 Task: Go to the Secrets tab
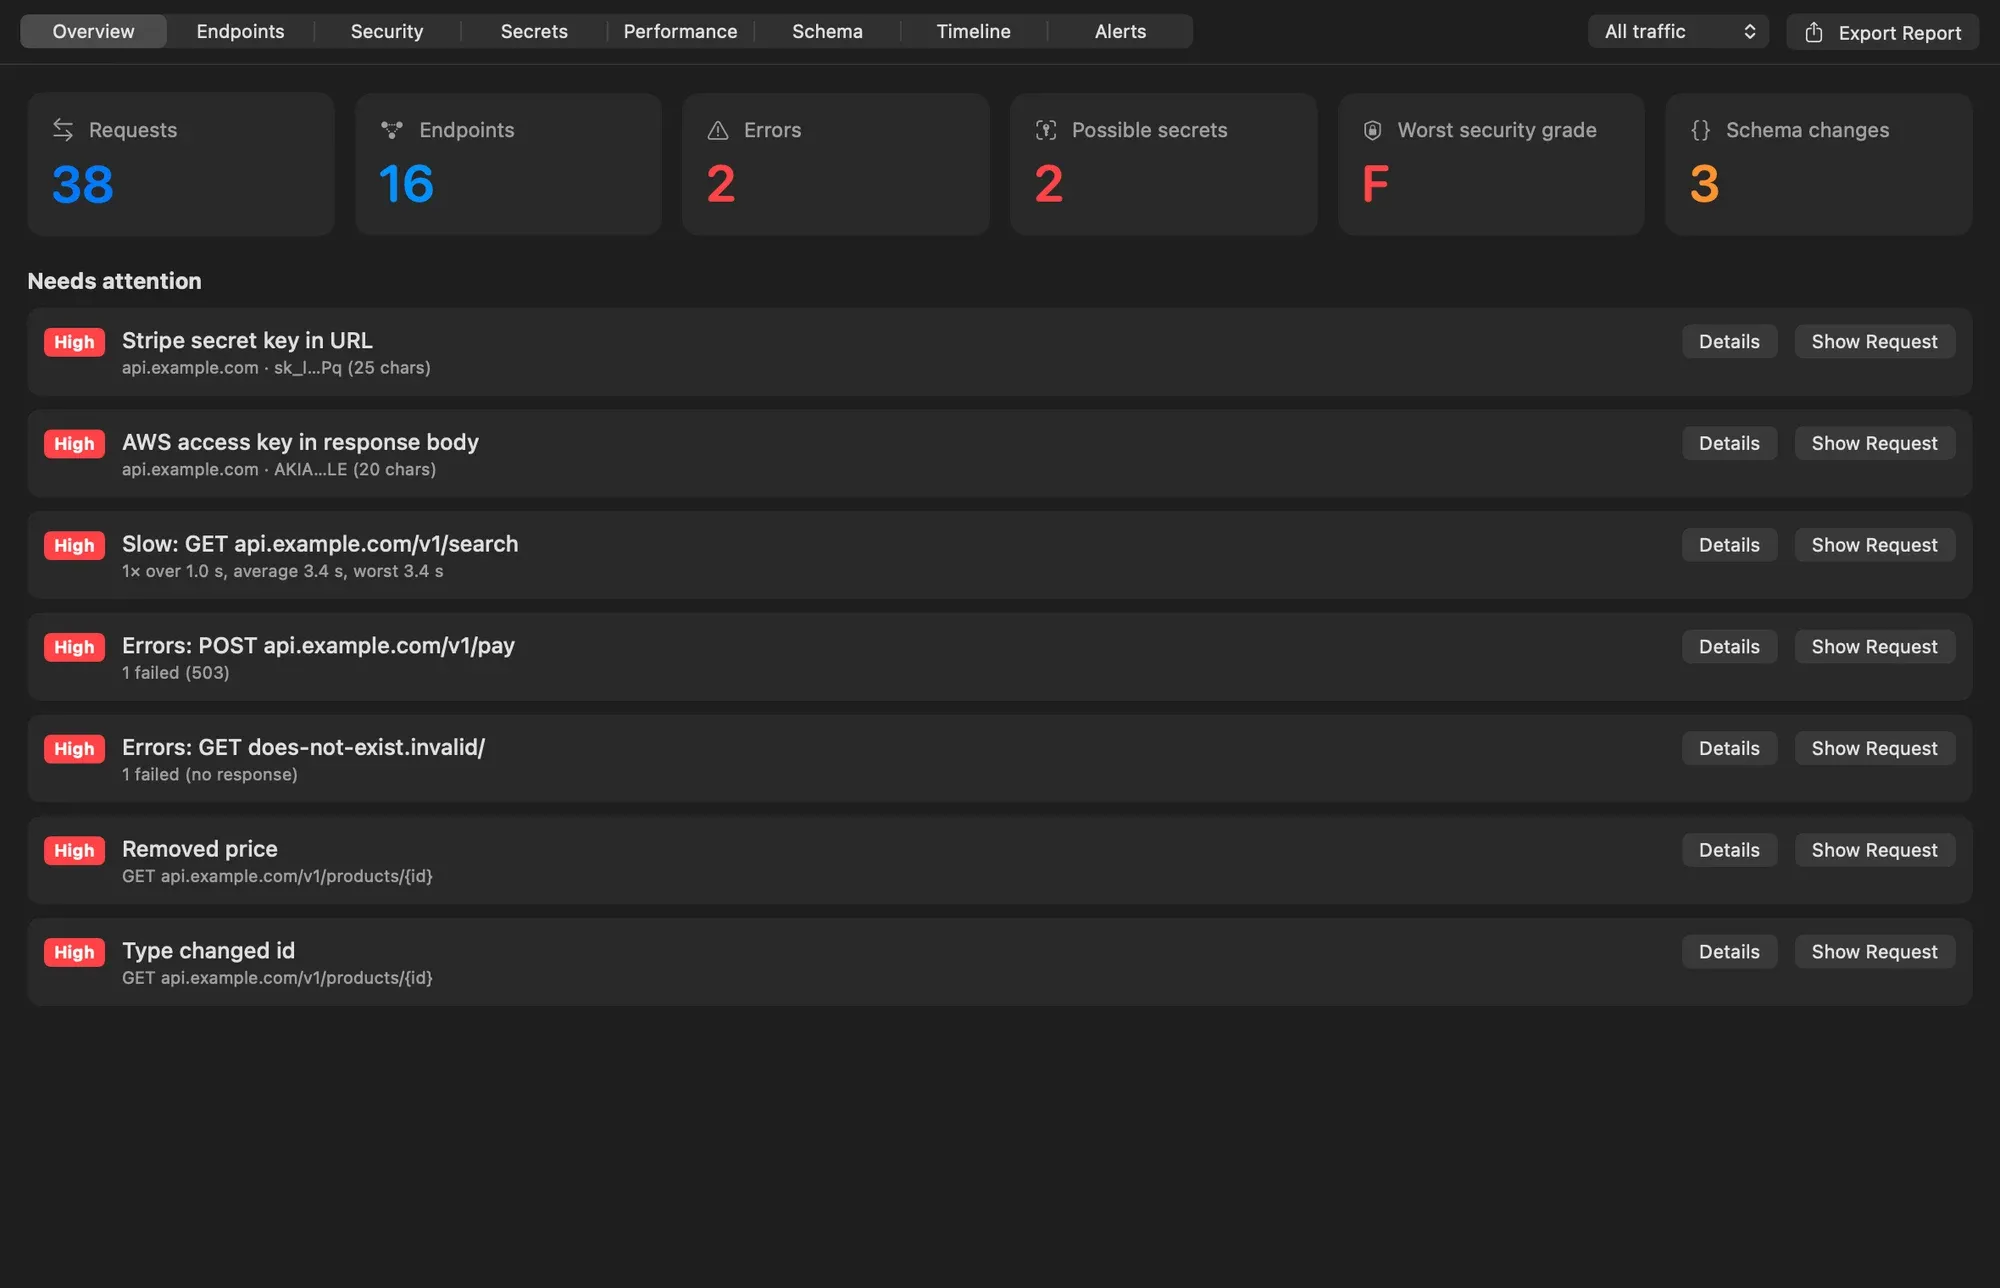(534, 31)
